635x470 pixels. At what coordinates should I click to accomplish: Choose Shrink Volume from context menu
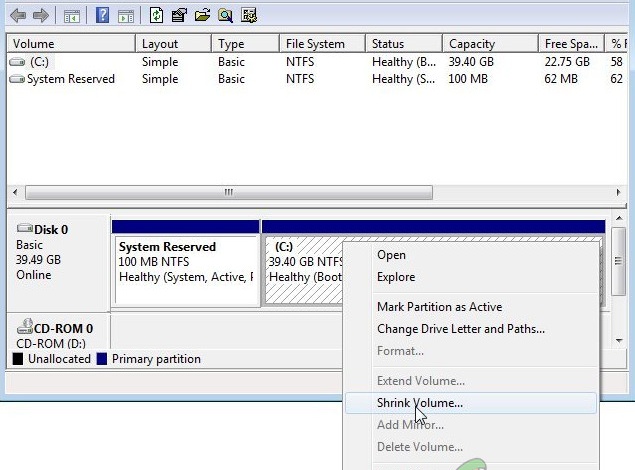point(420,403)
